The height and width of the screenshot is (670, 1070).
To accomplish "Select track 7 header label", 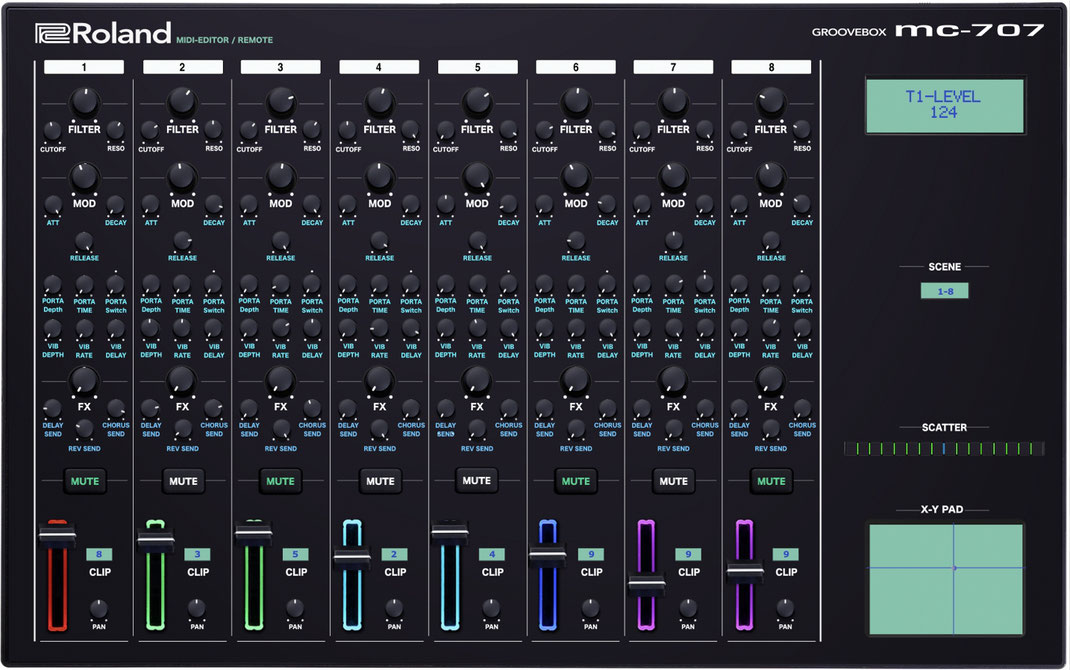I will coord(673,67).
